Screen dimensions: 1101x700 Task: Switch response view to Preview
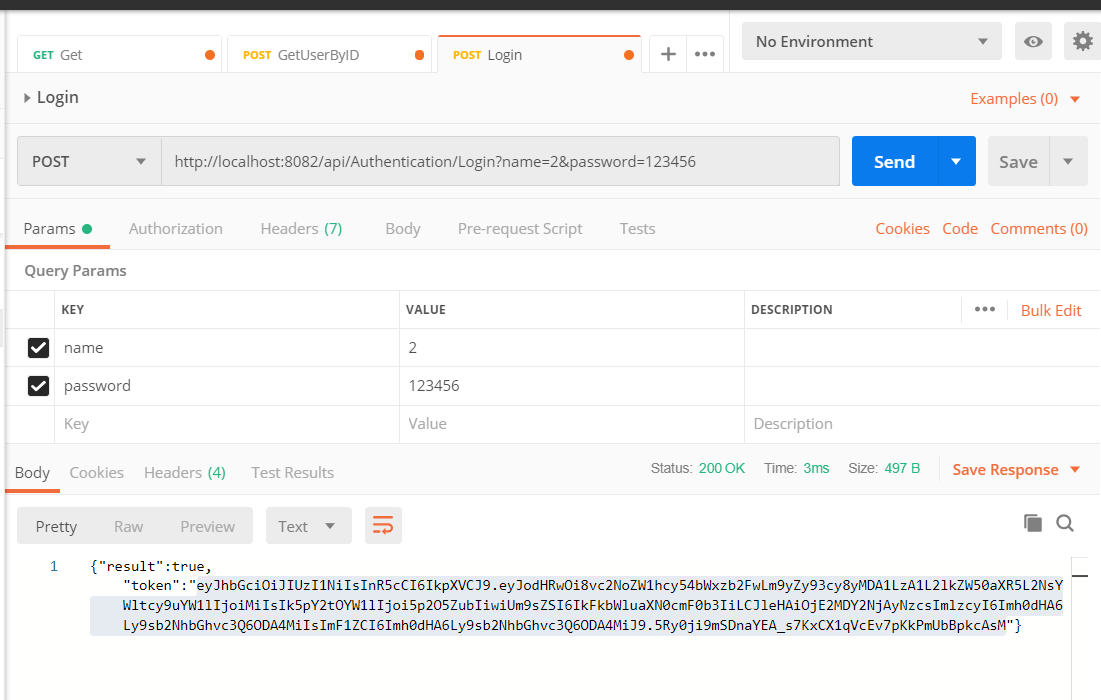(207, 527)
